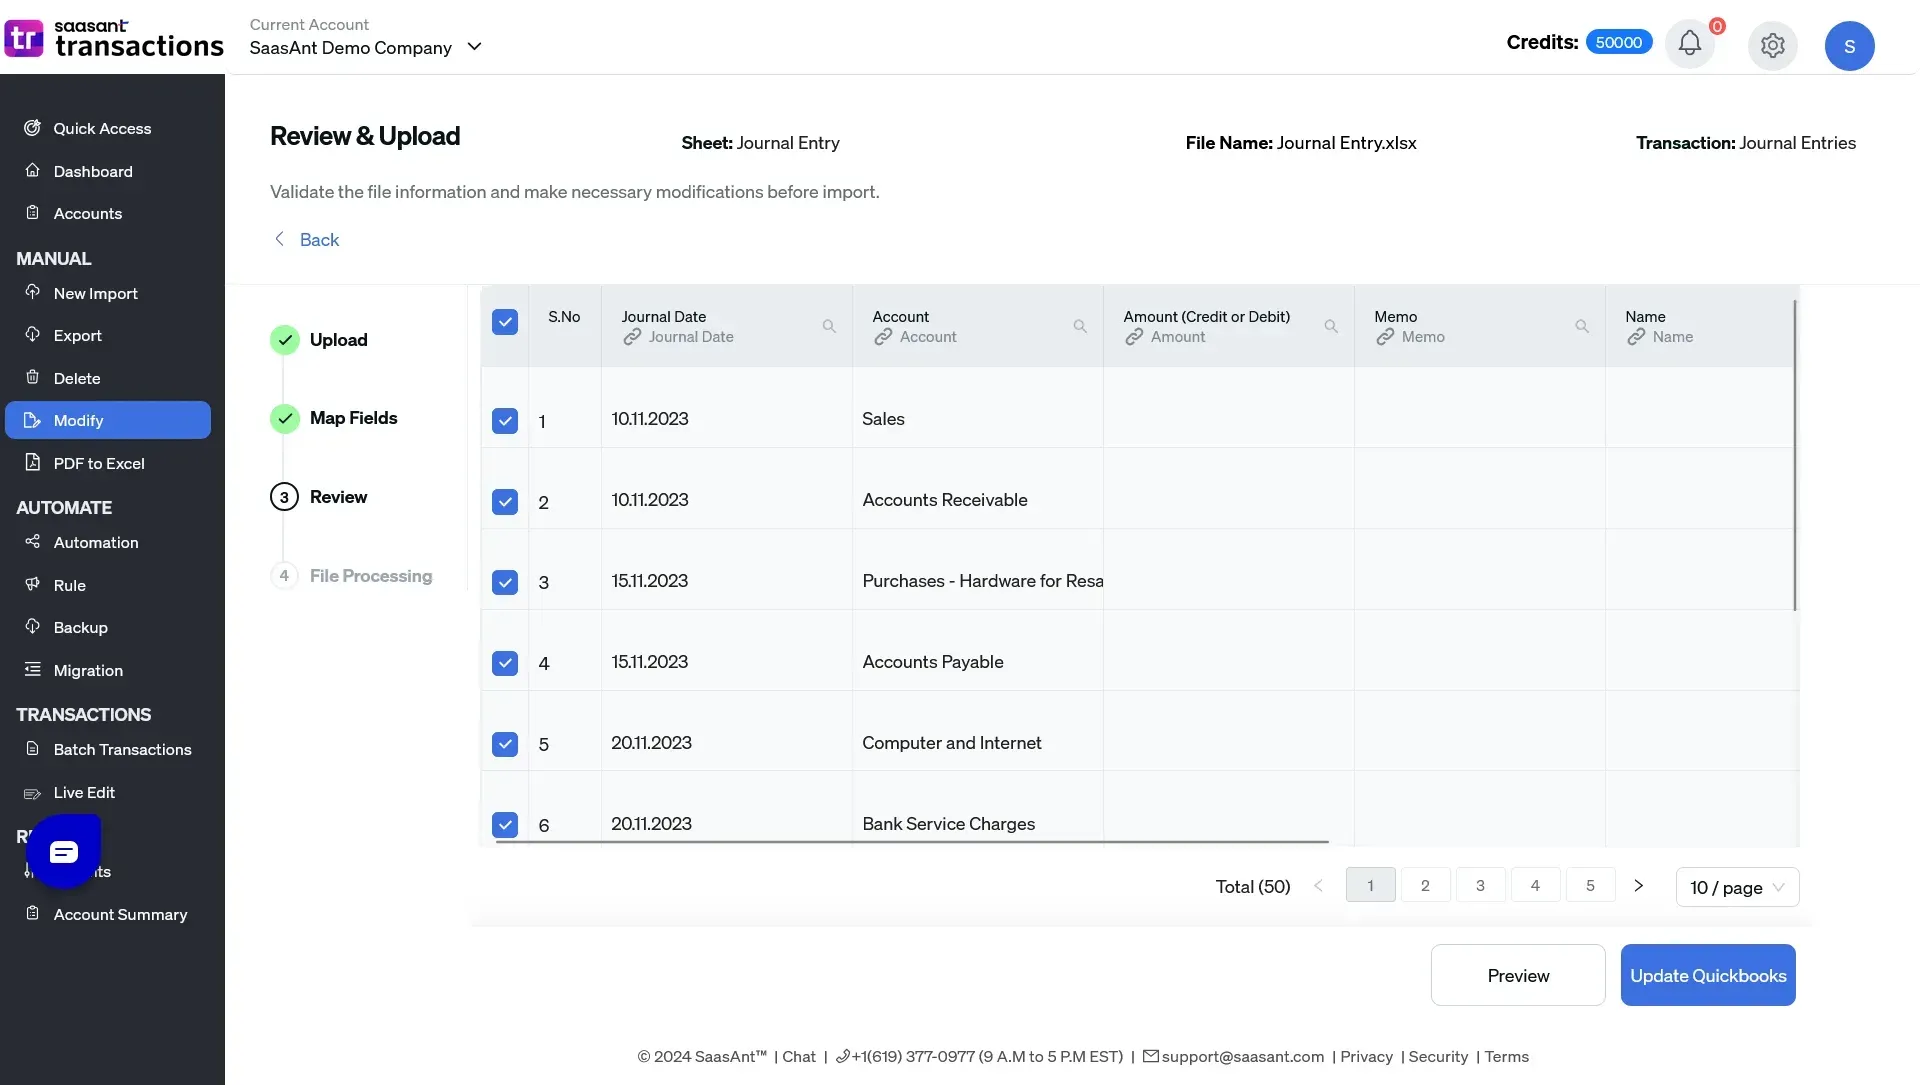The height and width of the screenshot is (1085, 1920).
Task: Uncheck row 2 Accounts Receivable checkbox
Action: coord(505,502)
